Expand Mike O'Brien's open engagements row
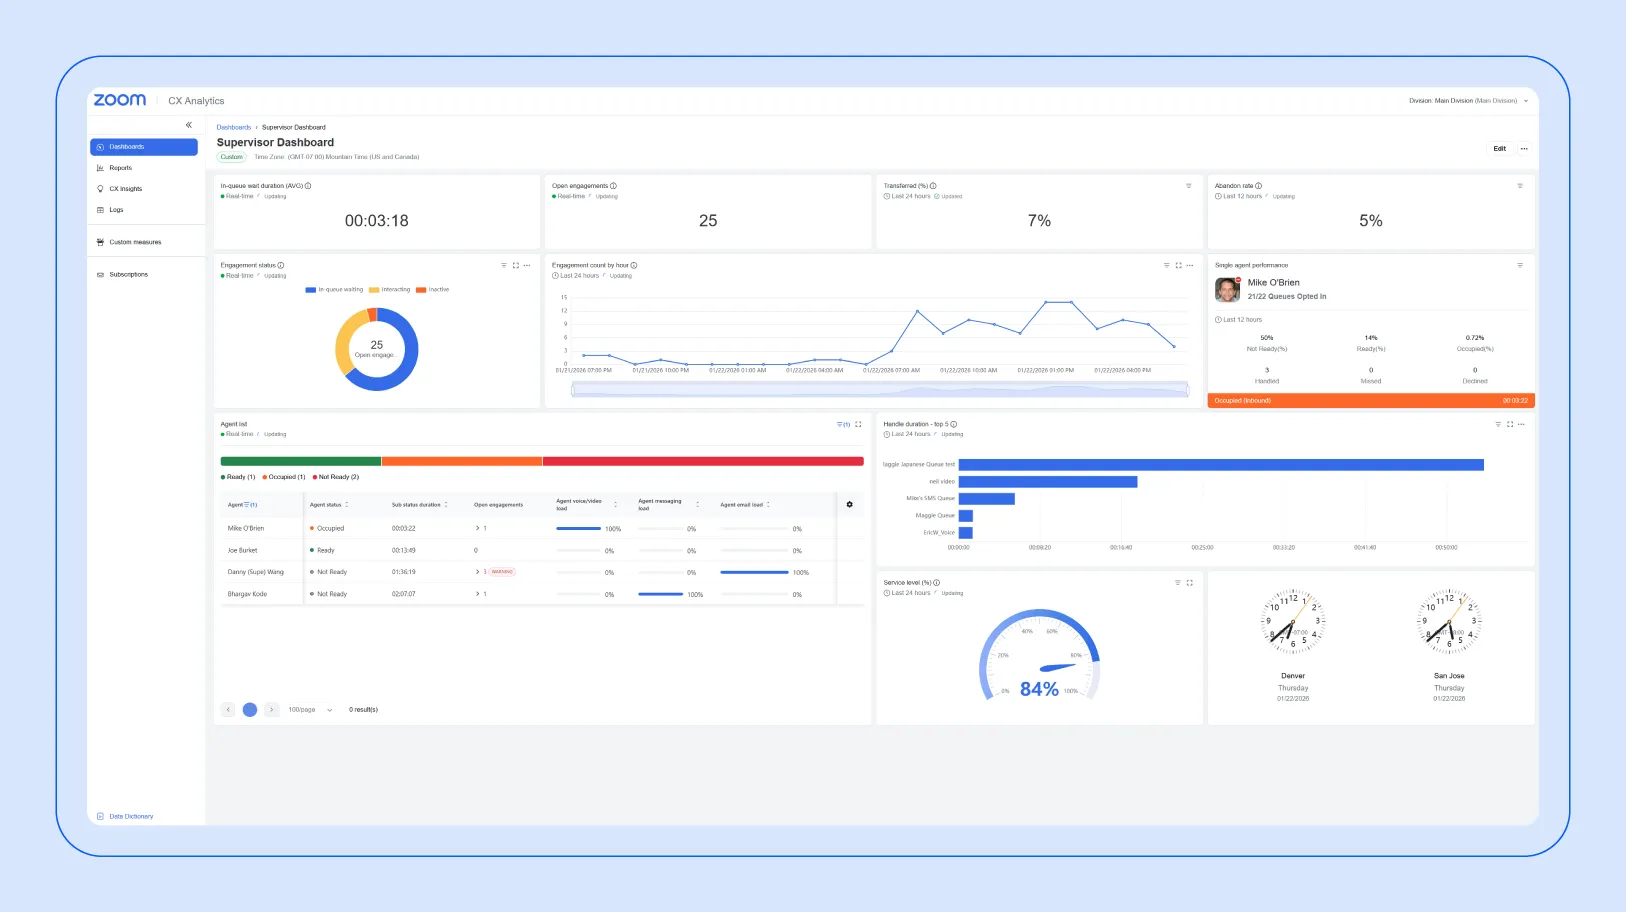This screenshot has width=1626, height=912. 478,528
